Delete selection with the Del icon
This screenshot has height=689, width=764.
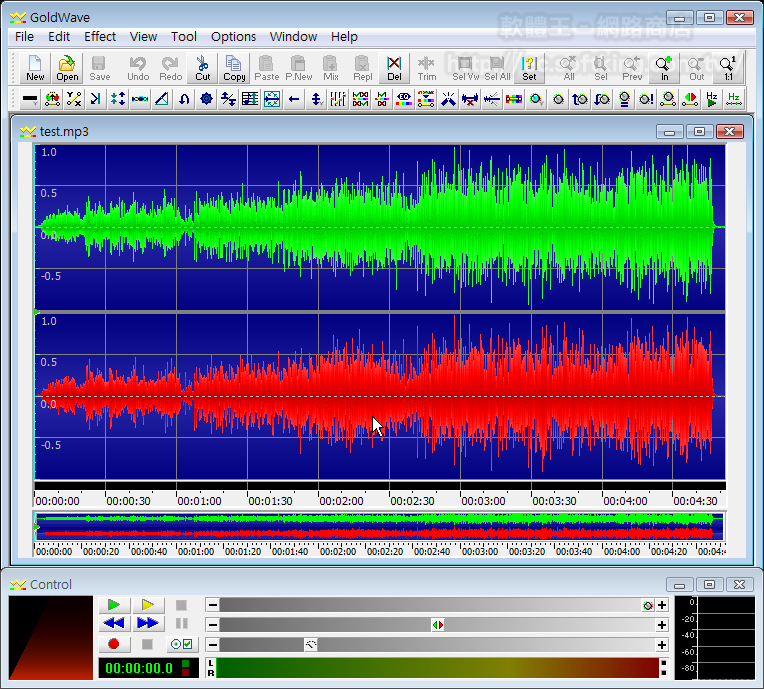tap(394, 68)
